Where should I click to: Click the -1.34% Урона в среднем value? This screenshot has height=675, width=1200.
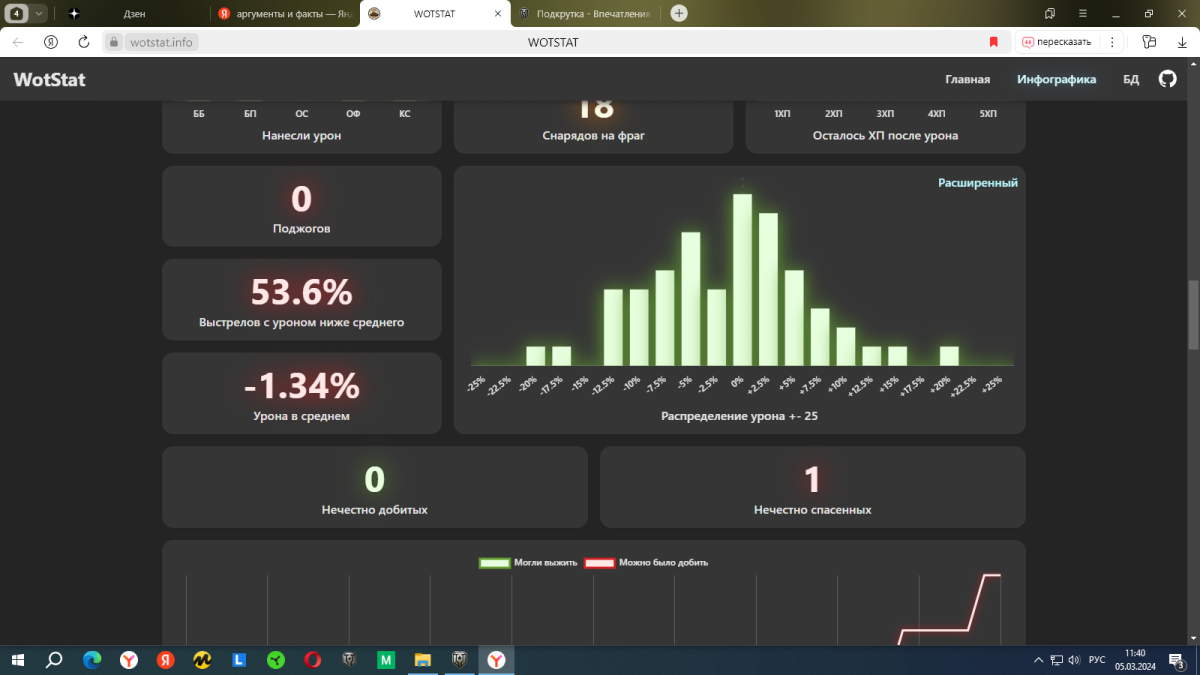pyautogui.click(x=301, y=386)
